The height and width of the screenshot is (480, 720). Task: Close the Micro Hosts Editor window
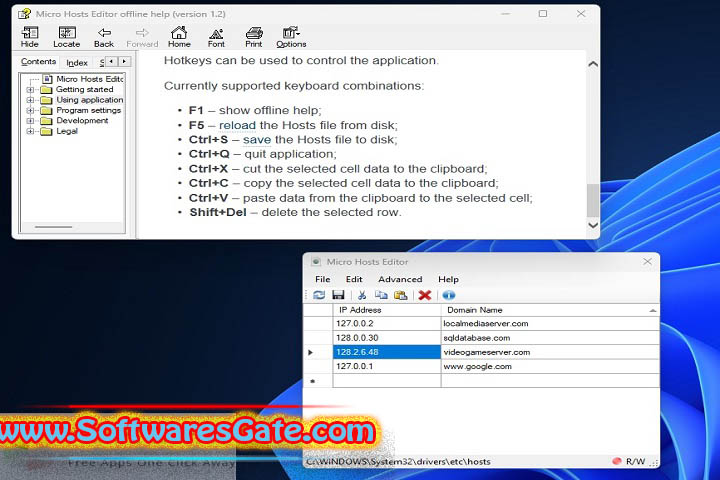click(647, 261)
